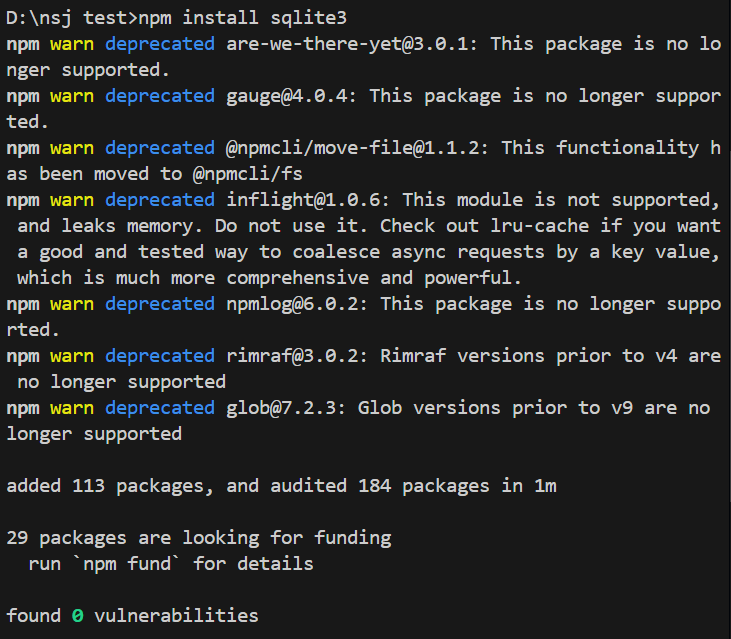Select the rimraf@3.0.2 package name
731x639 pixels.
pos(297,356)
